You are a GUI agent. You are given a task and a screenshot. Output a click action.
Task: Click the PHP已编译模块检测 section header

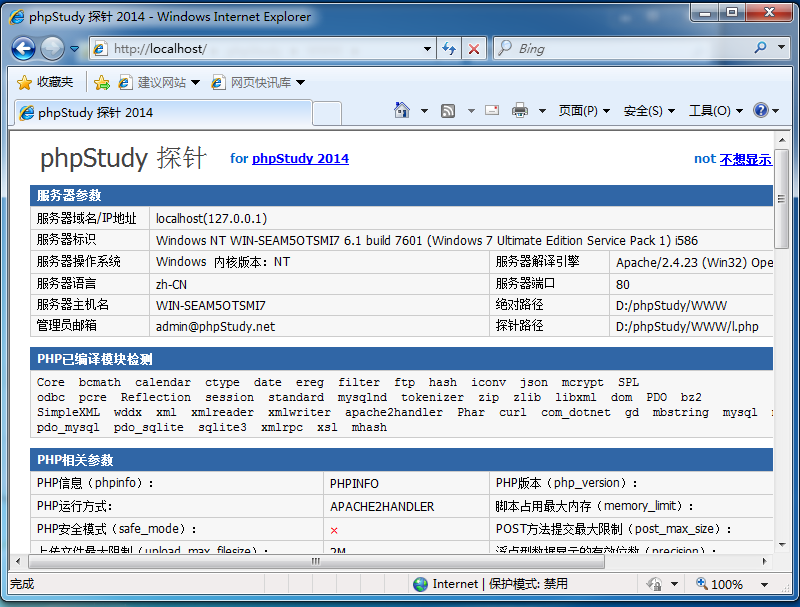(x=401, y=359)
